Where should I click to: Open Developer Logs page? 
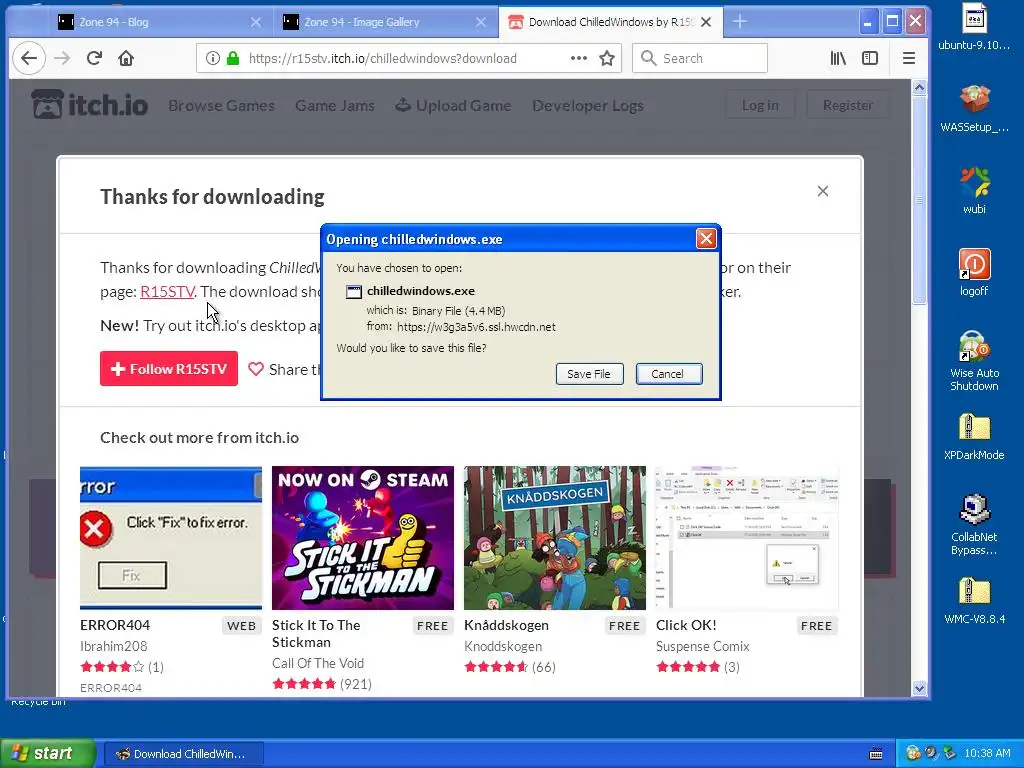point(588,106)
